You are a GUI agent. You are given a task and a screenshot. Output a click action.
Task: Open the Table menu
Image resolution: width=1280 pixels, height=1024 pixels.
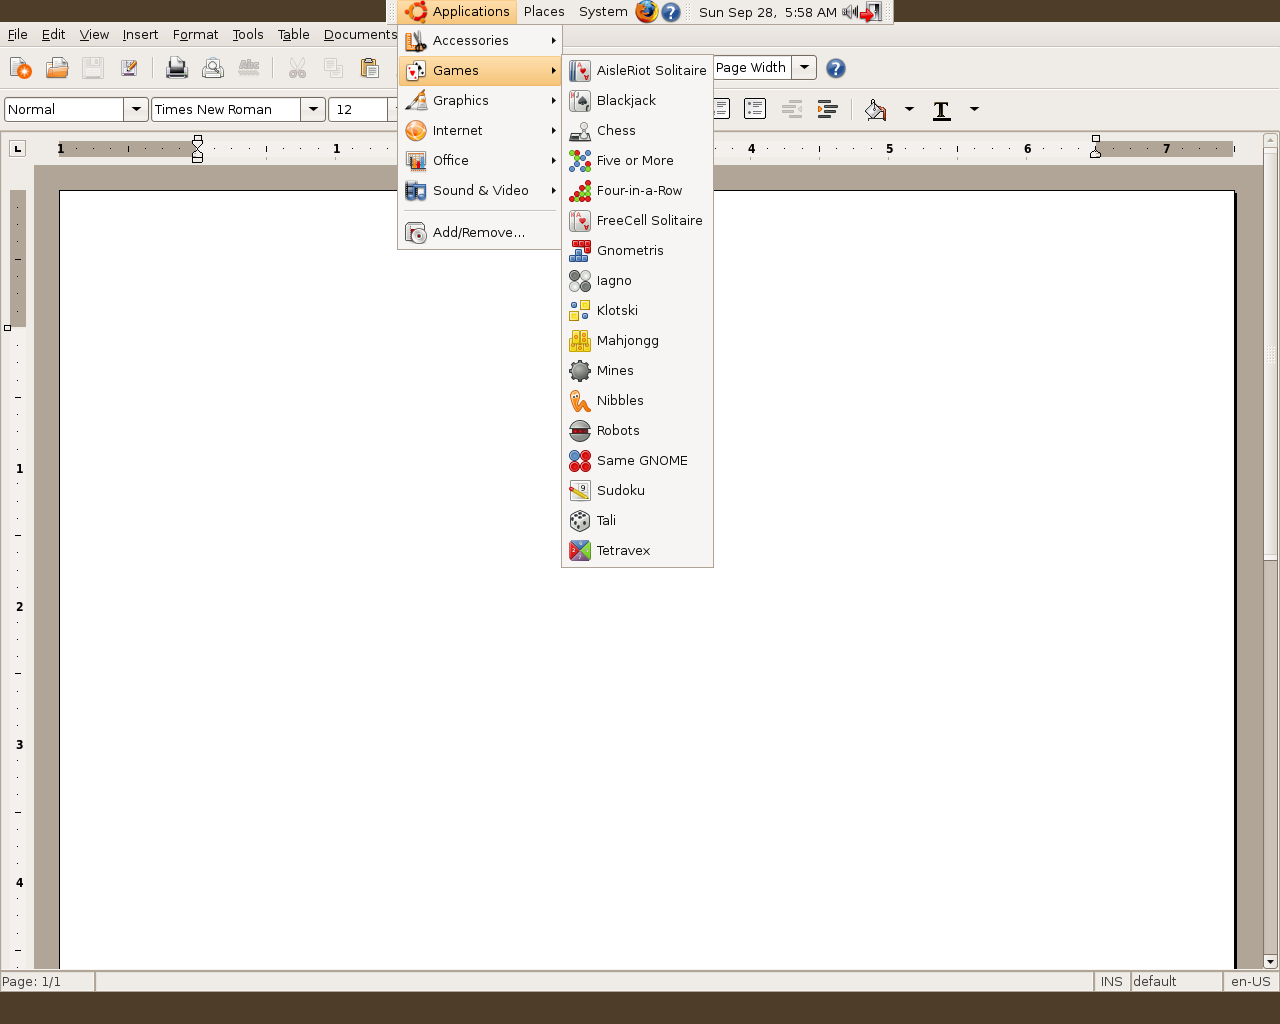pyautogui.click(x=293, y=34)
